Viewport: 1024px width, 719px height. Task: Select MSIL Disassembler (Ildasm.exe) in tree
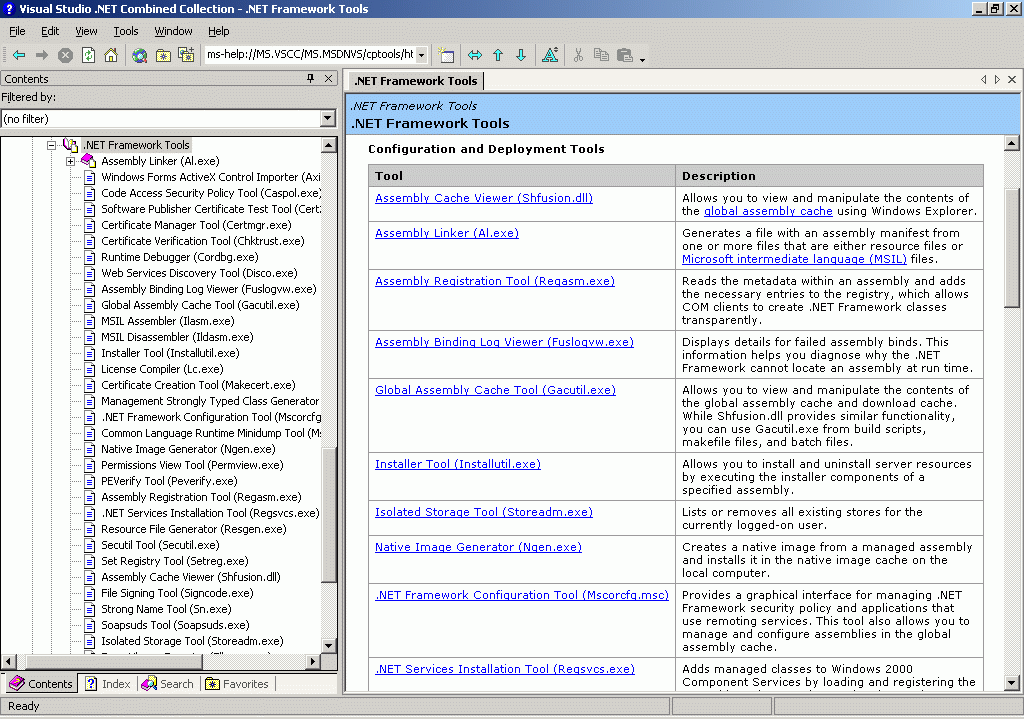coord(177,337)
